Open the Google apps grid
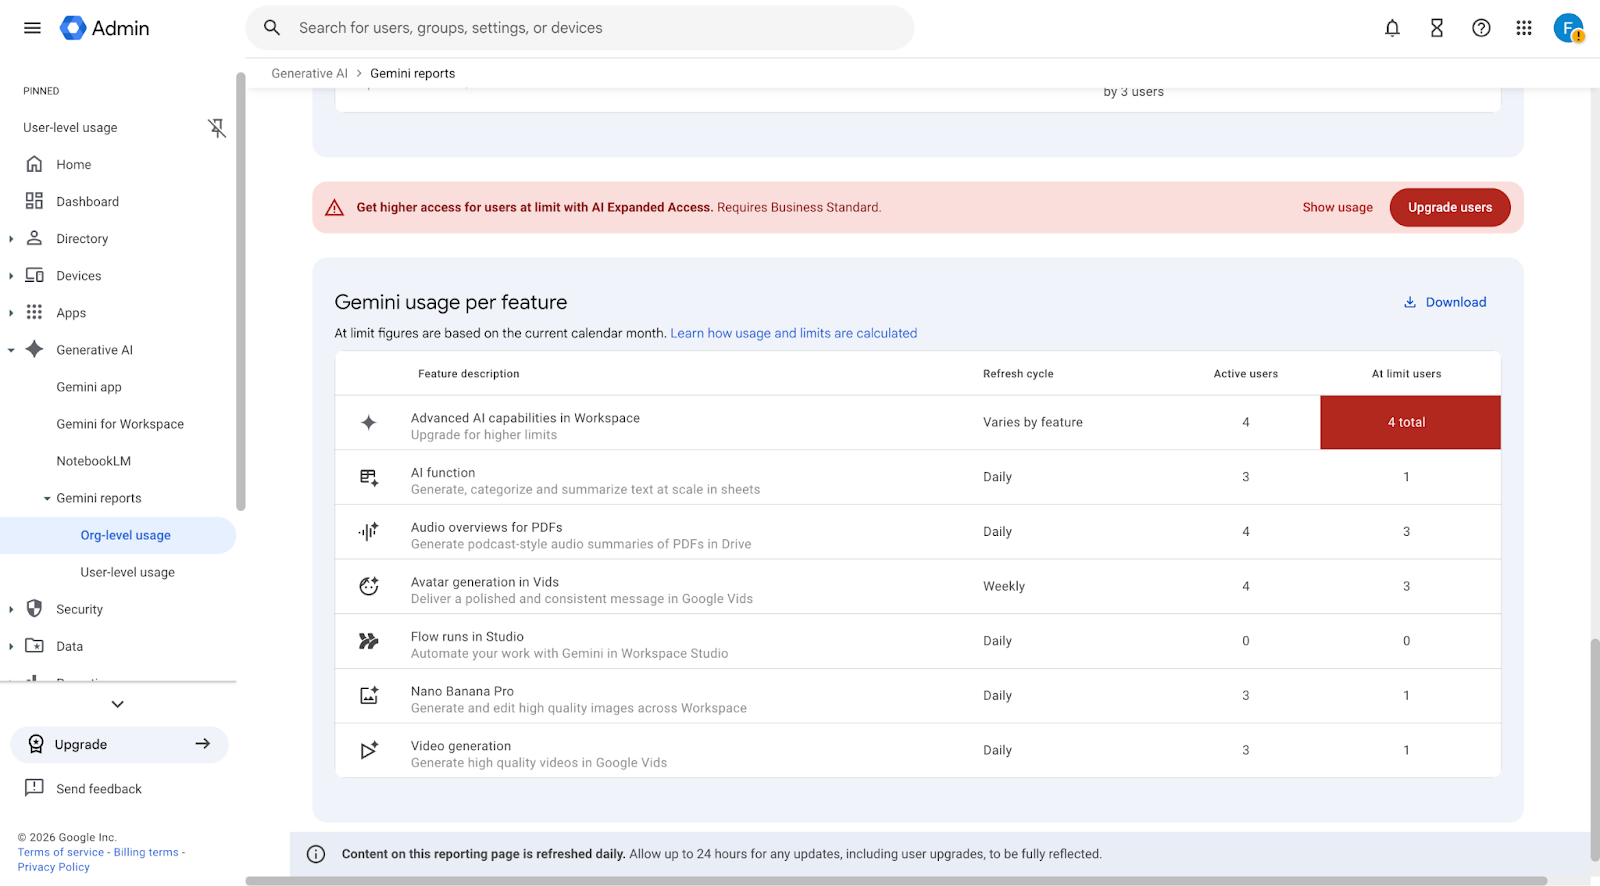Screen dimensions: 1600x886 (x=1524, y=28)
